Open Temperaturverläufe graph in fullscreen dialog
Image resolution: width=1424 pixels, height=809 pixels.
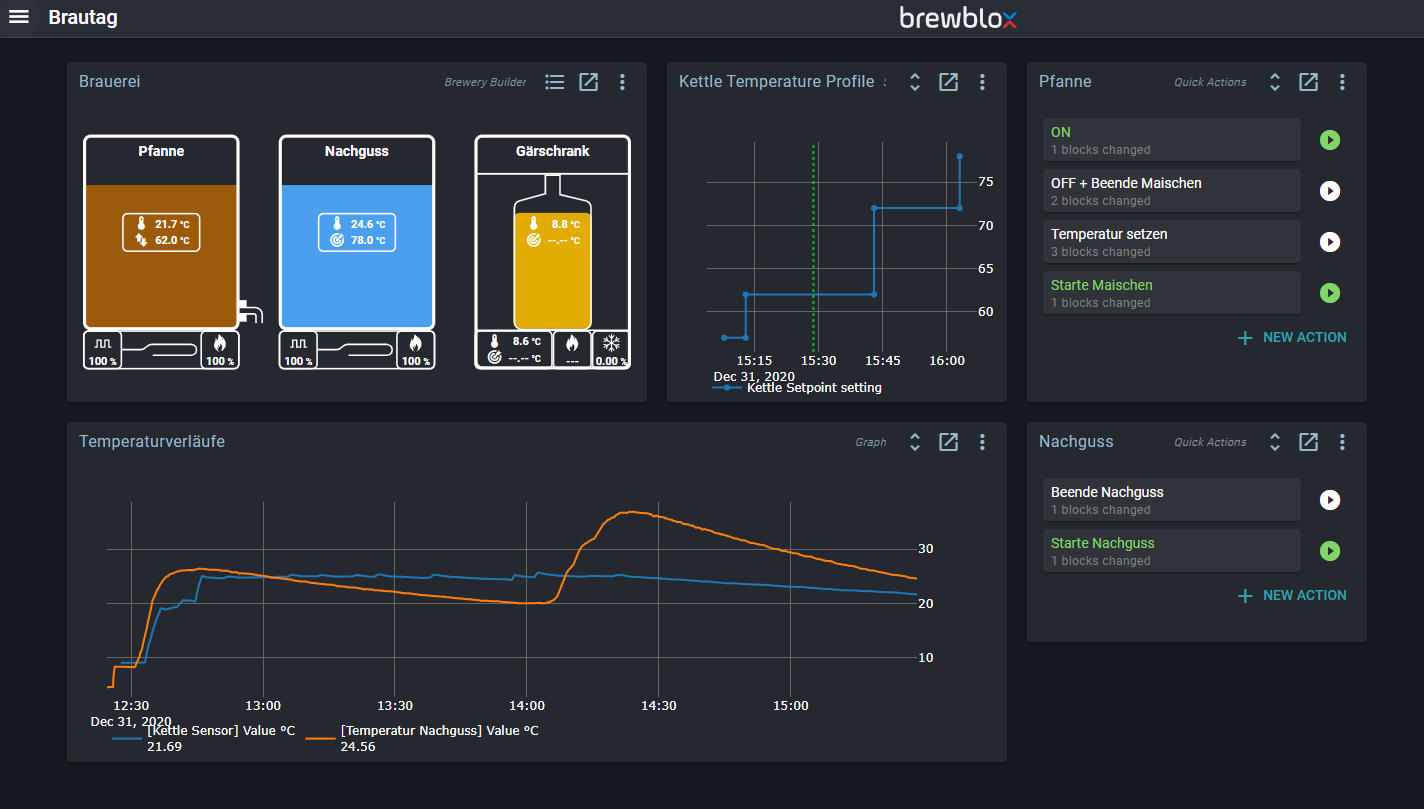pyautogui.click(x=949, y=442)
